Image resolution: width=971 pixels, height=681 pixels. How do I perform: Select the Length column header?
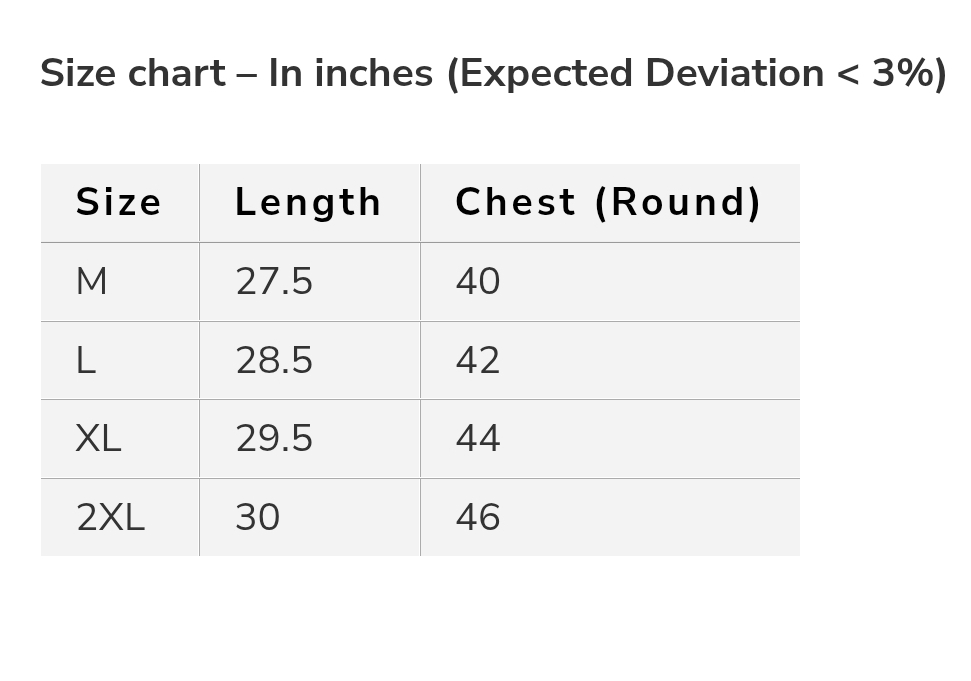tap(308, 203)
